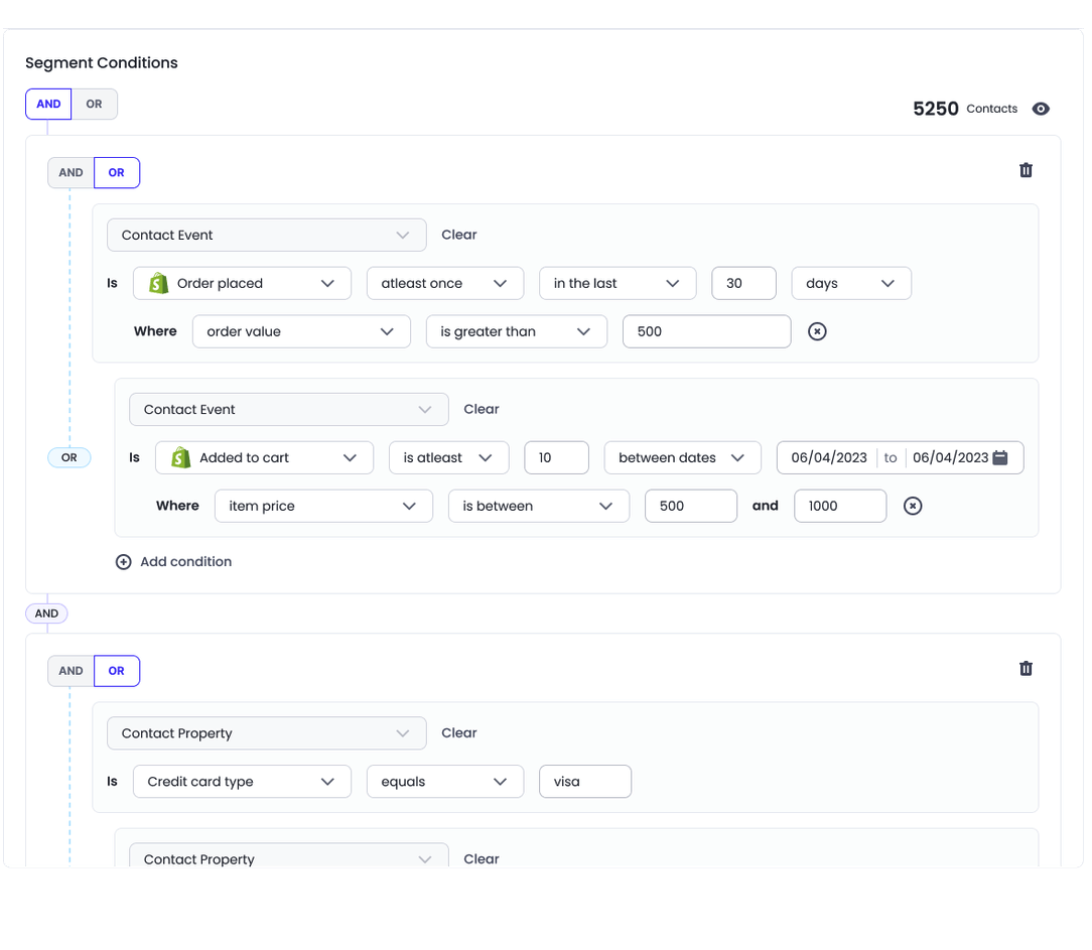Click the Shopify icon on Order placed
Viewport: 1092px width, 950px height.
click(158, 284)
